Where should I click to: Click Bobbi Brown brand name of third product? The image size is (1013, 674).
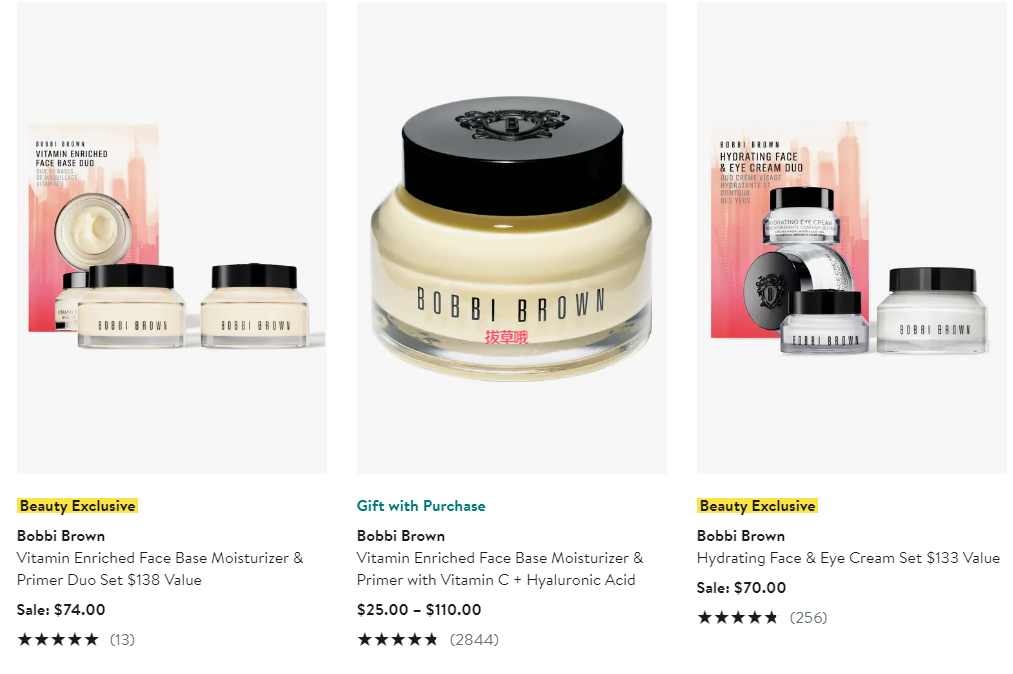click(x=741, y=536)
